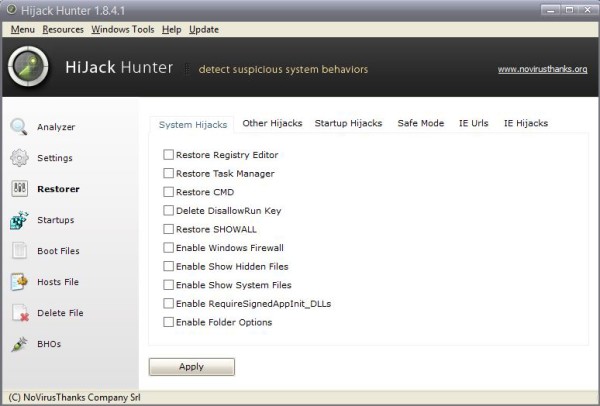Screen dimensions: 600x406
Task: Check Enable Show Hidden Files
Action: coord(168,266)
